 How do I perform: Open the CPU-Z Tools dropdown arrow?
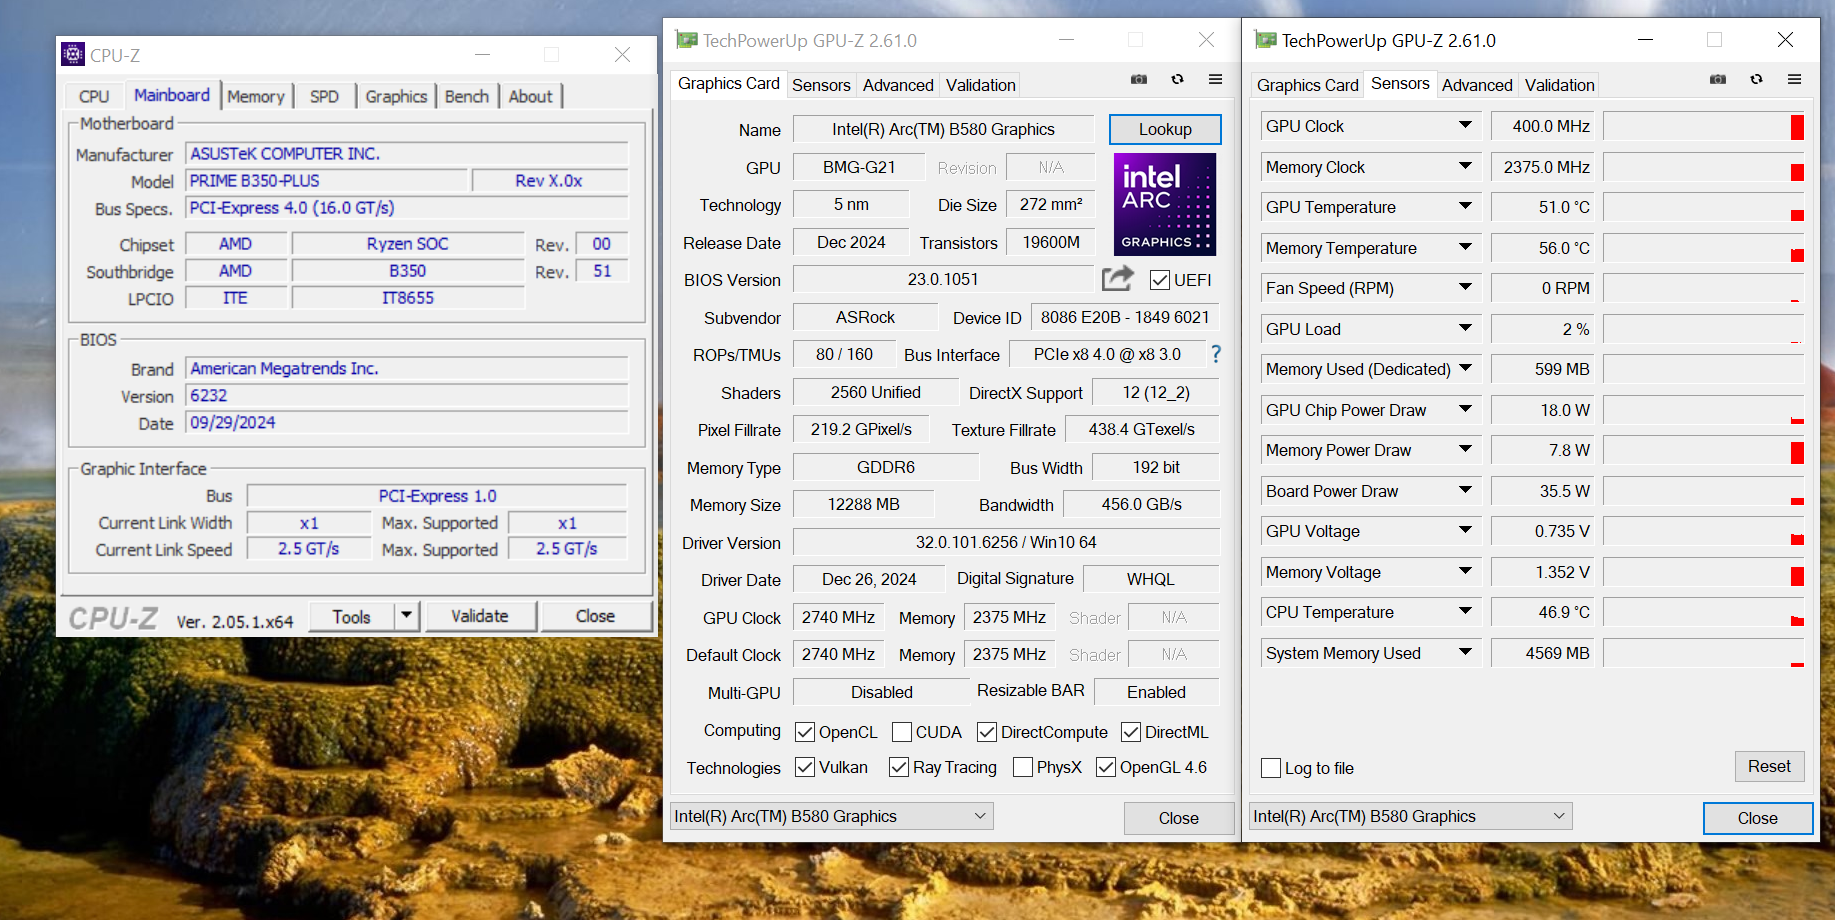coord(407,616)
